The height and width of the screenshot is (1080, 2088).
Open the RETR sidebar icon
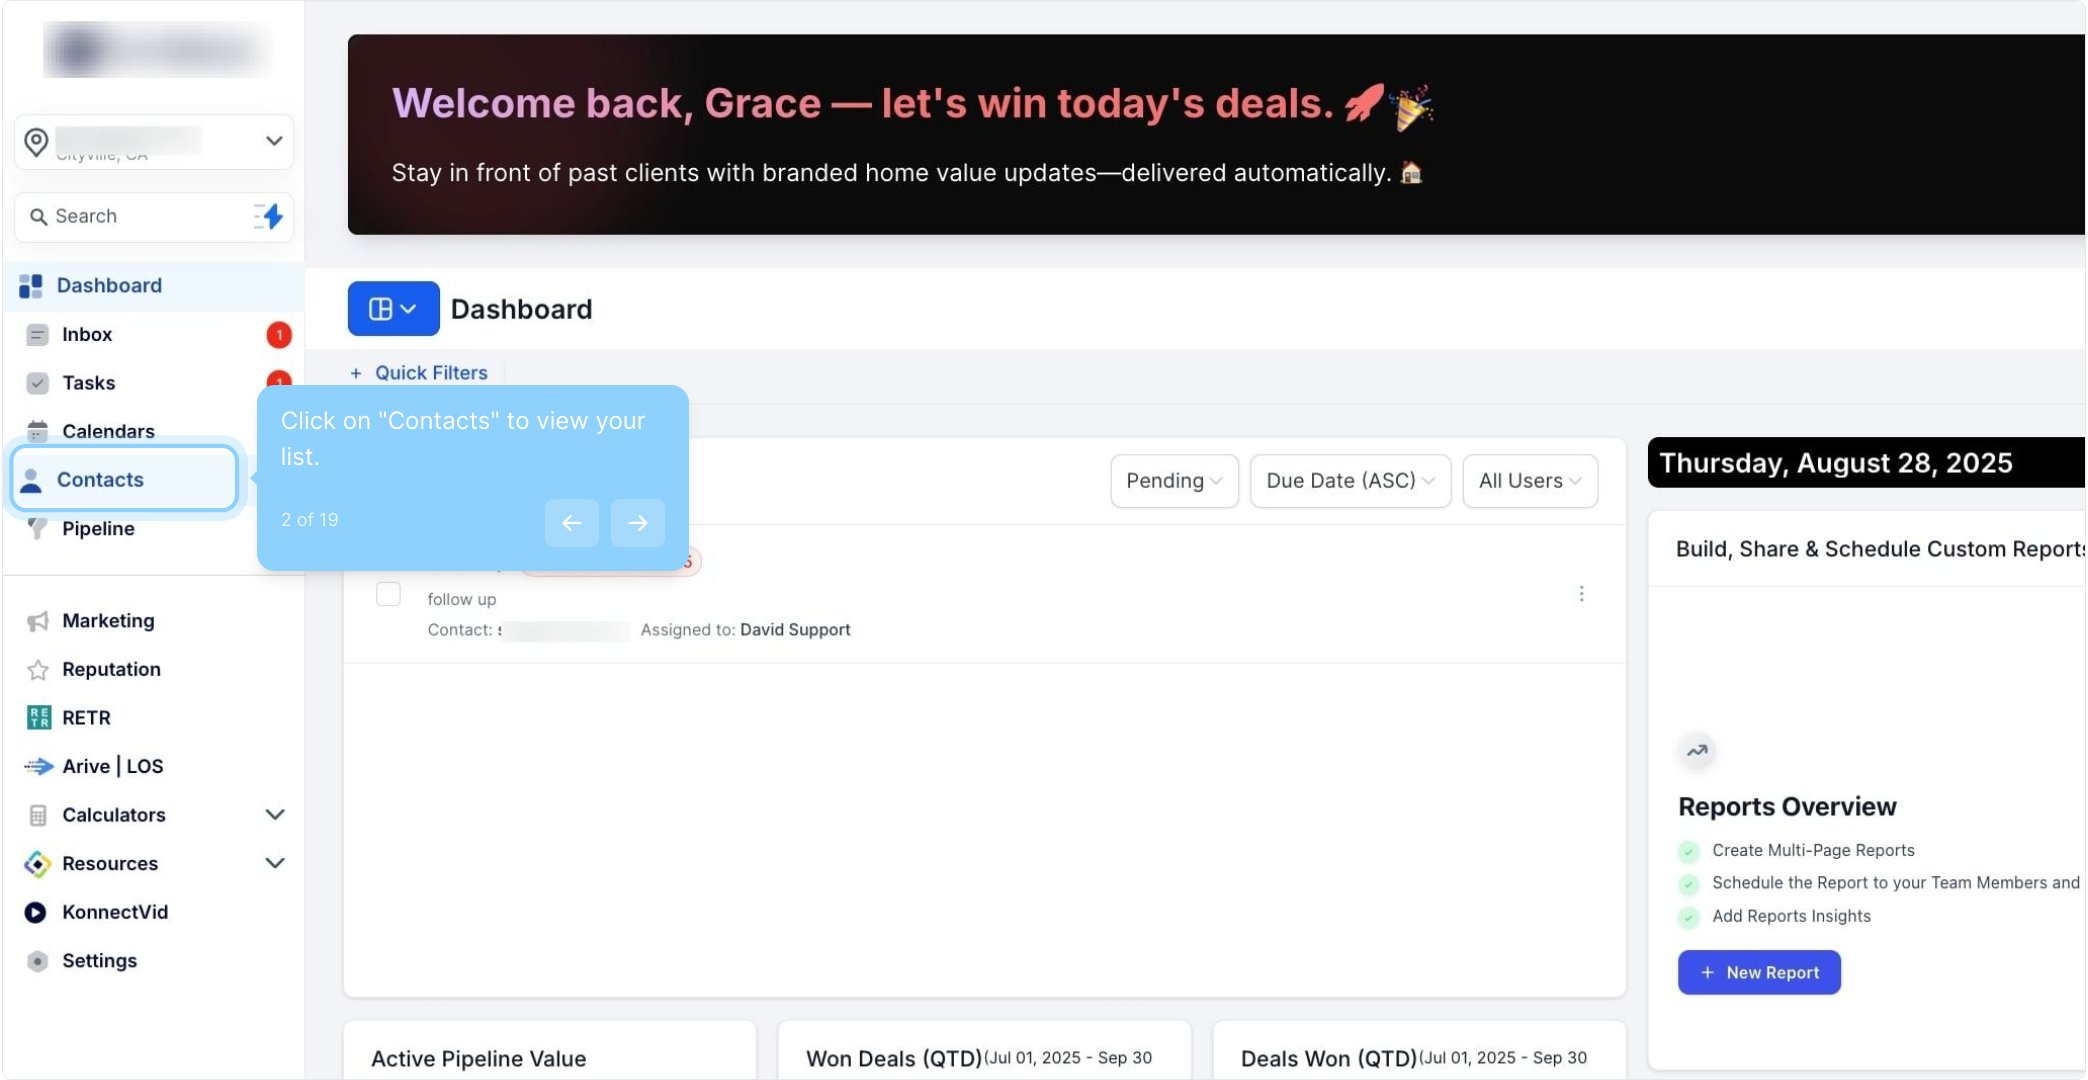(x=38, y=717)
